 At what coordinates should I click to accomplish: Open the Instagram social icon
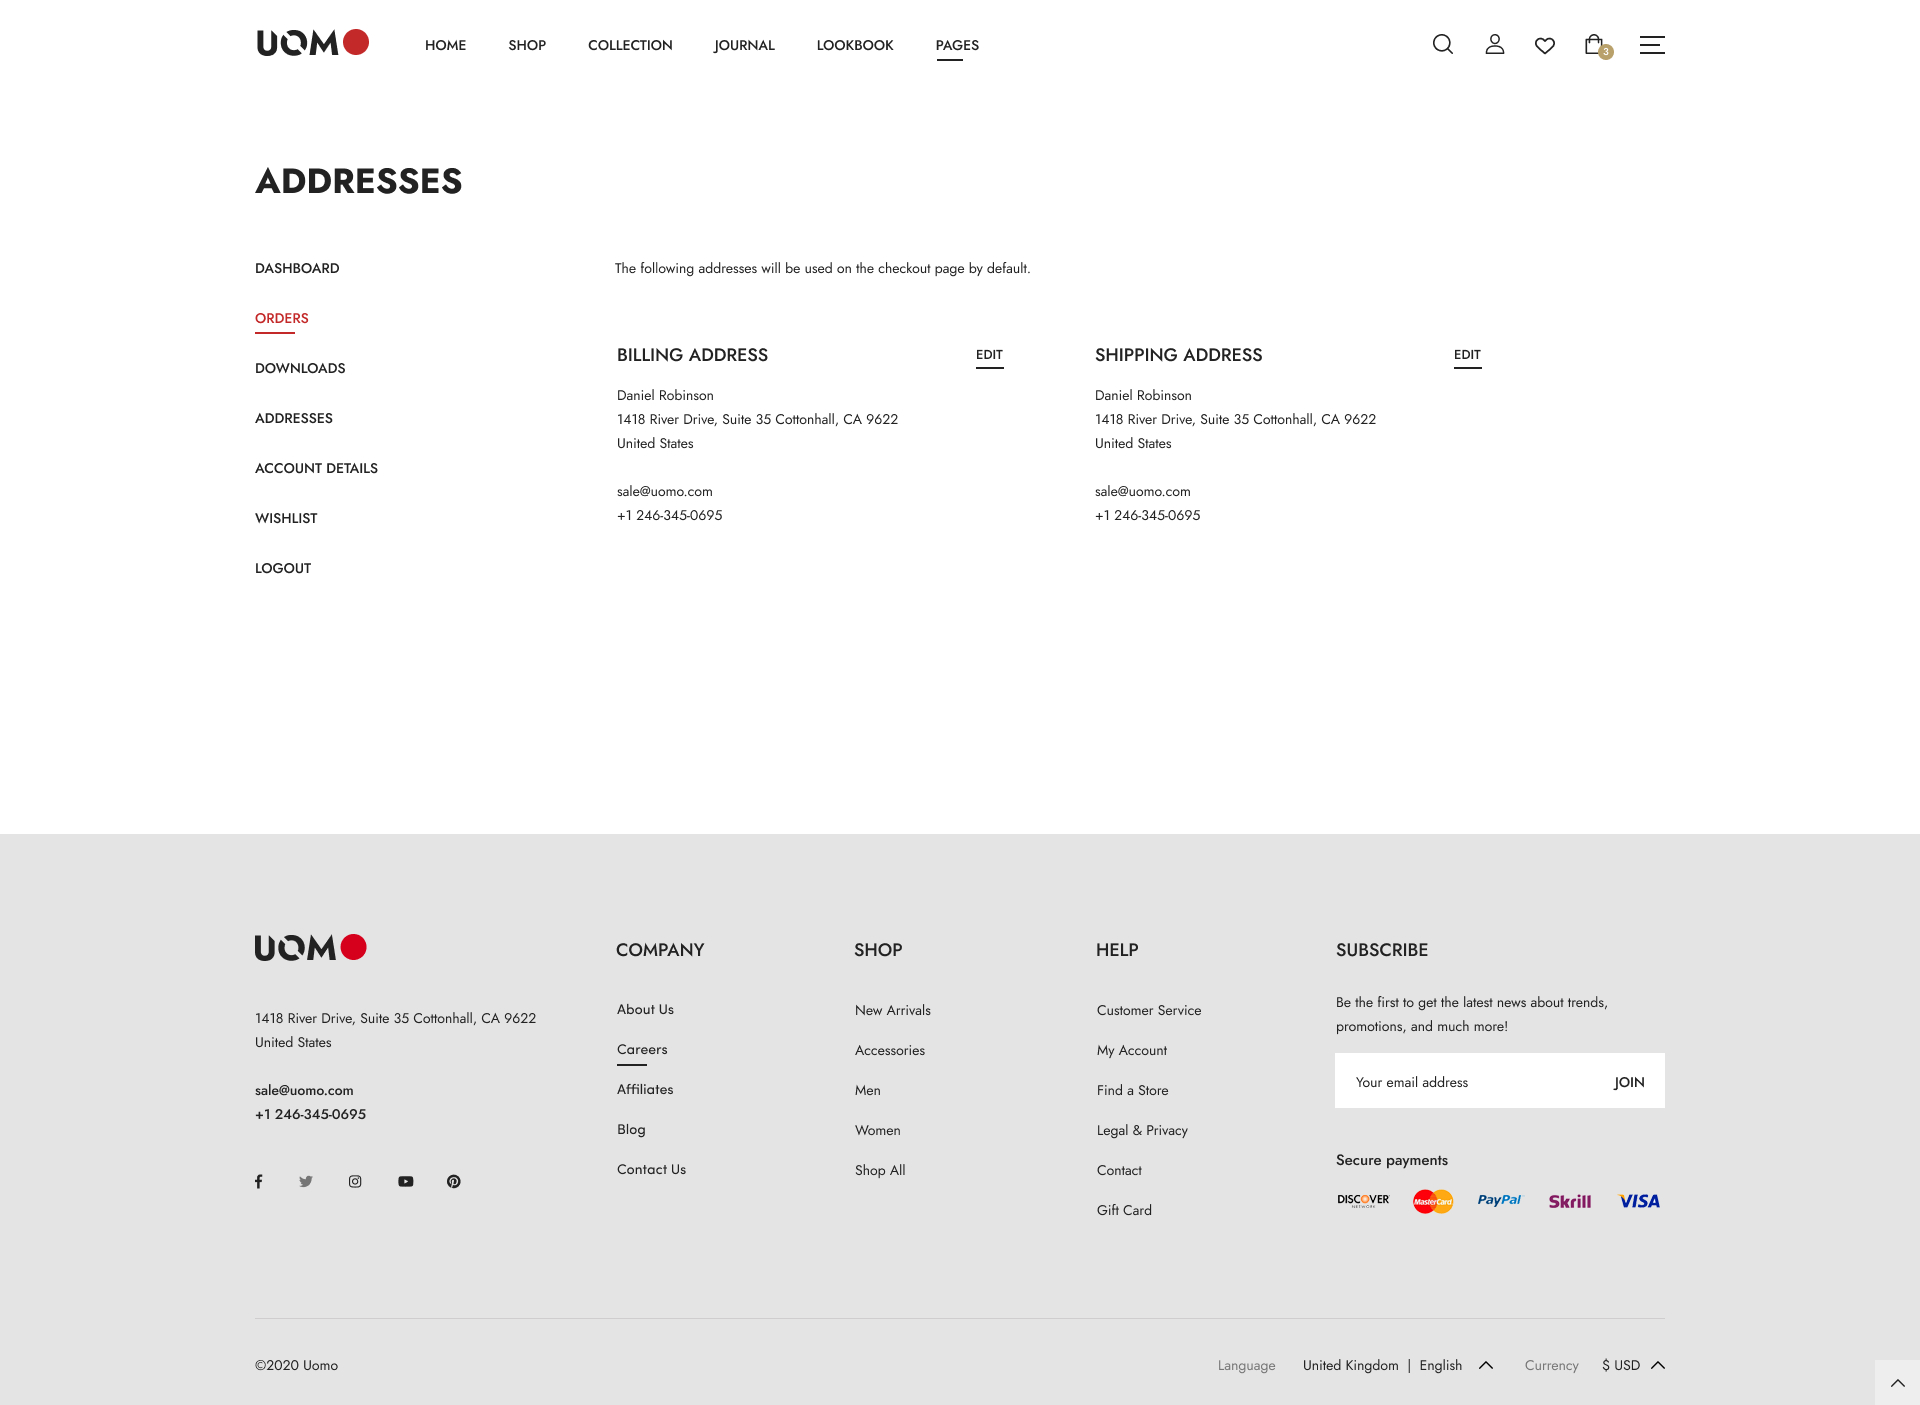(355, 1181)
